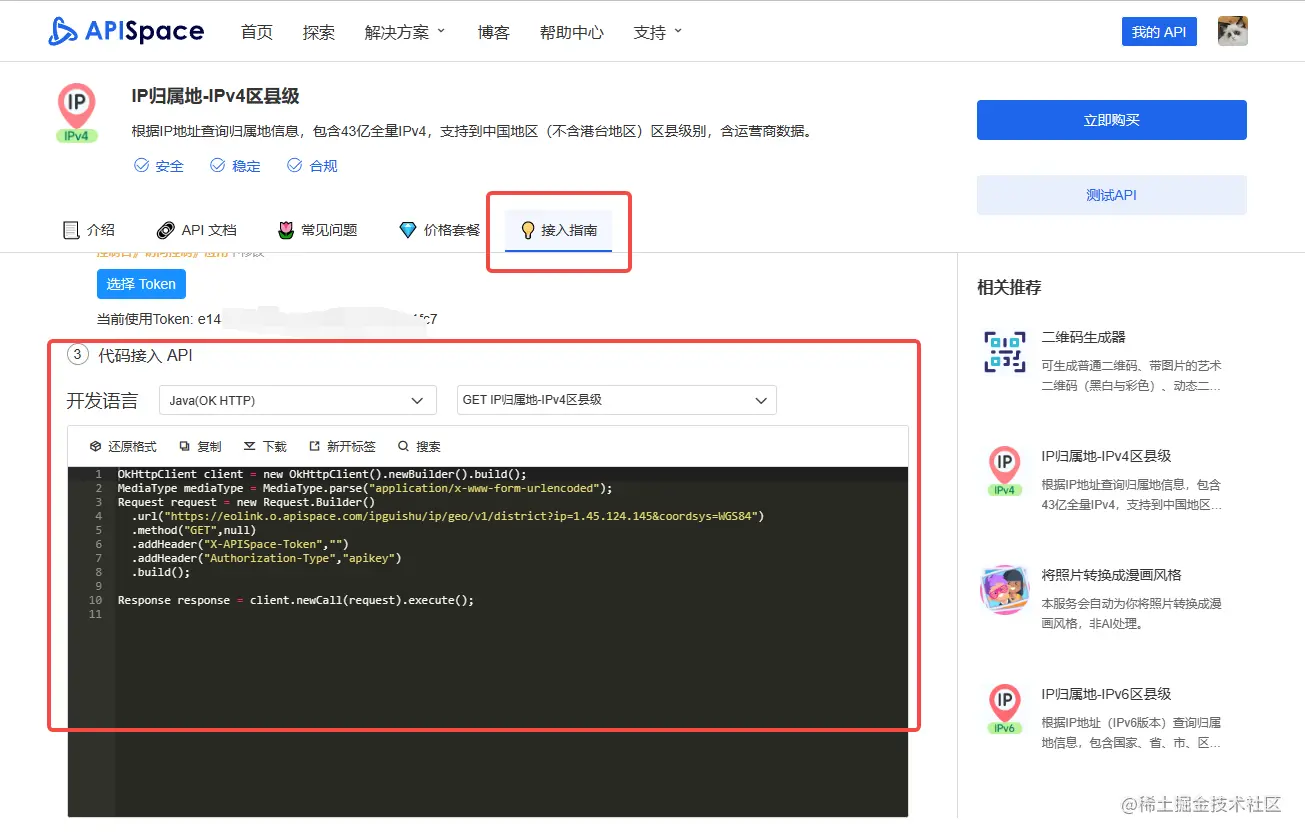Click the 价格套餐 diamond icon

click(407, 230)
